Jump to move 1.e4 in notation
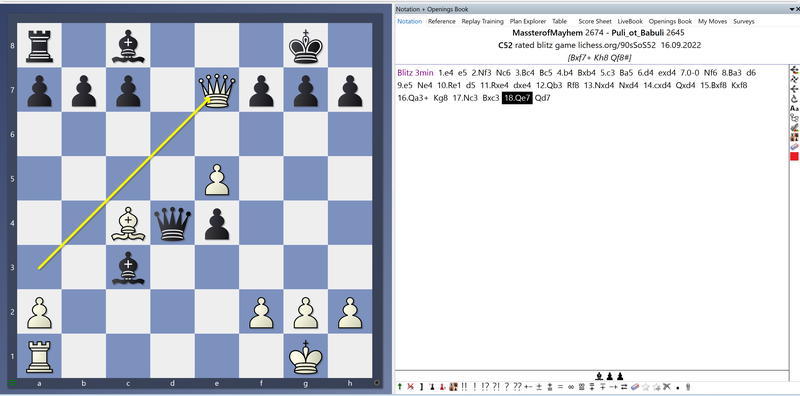This screenshot has height=396, width=800. click(447, 73)
